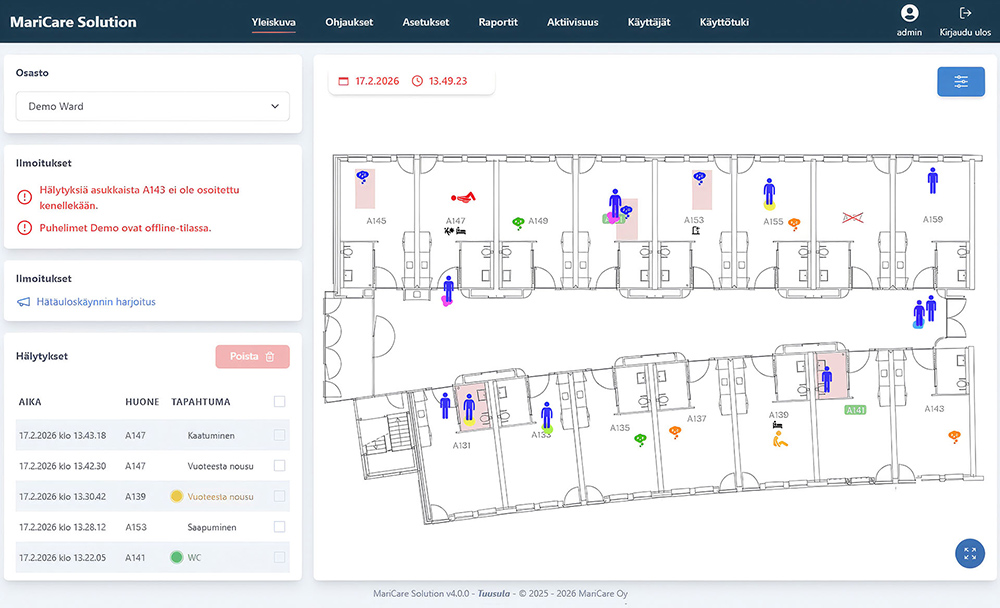1000x608 pixels.
Task: Open the admin user profile icon
Action: (909, 14)
